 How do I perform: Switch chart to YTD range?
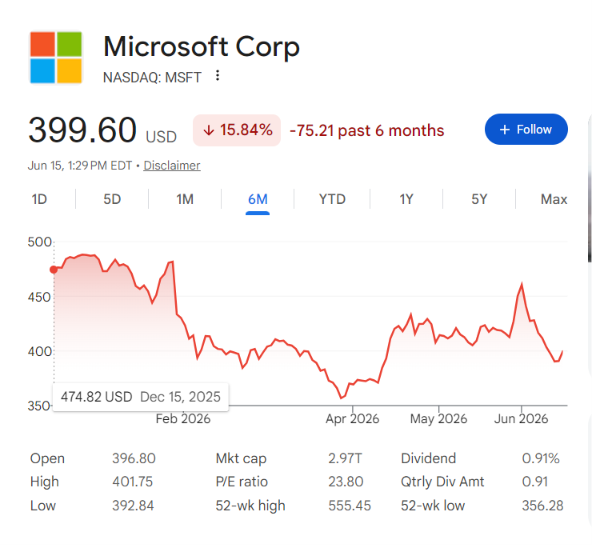332,199
